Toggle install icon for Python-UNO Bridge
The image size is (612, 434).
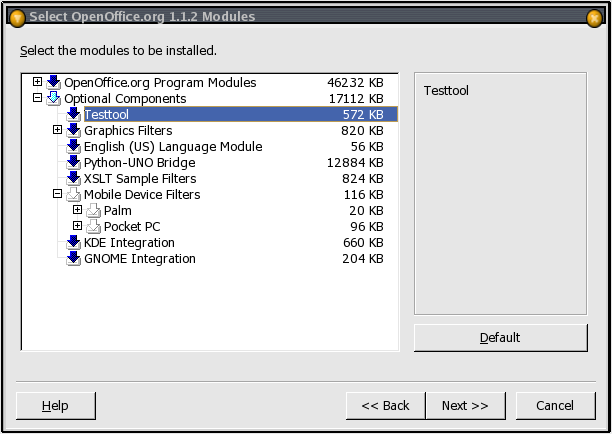(x=73, y=162)
